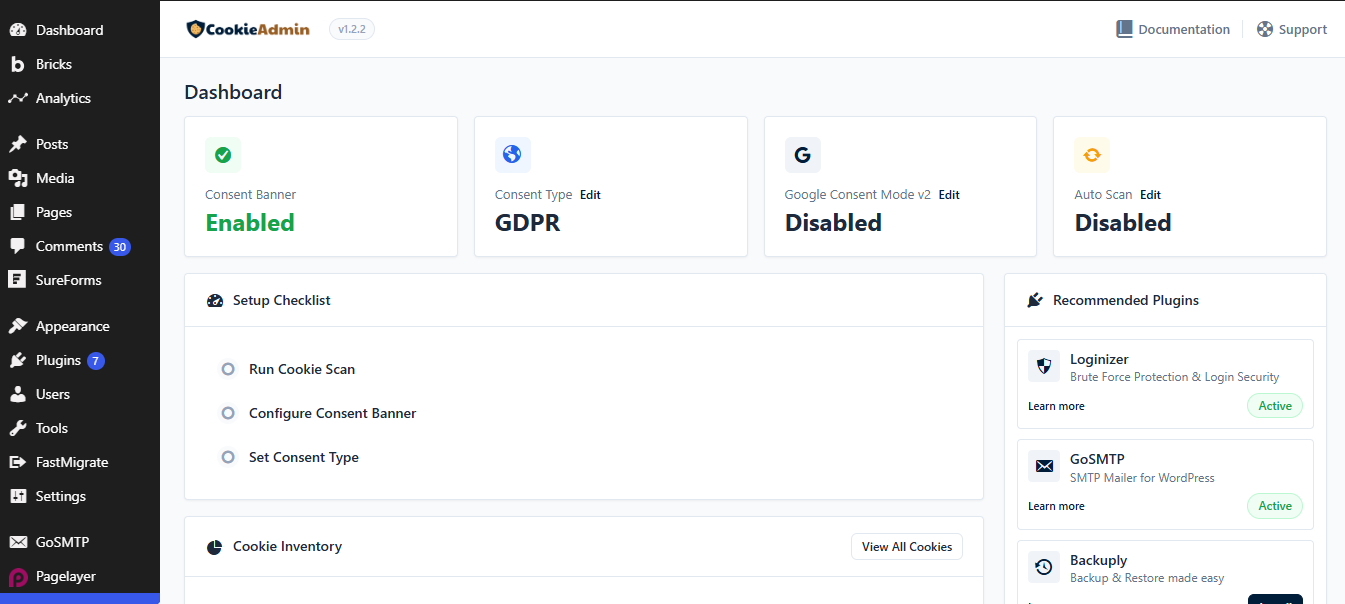Click the Backuply restore clock icon

(1044, 567)
